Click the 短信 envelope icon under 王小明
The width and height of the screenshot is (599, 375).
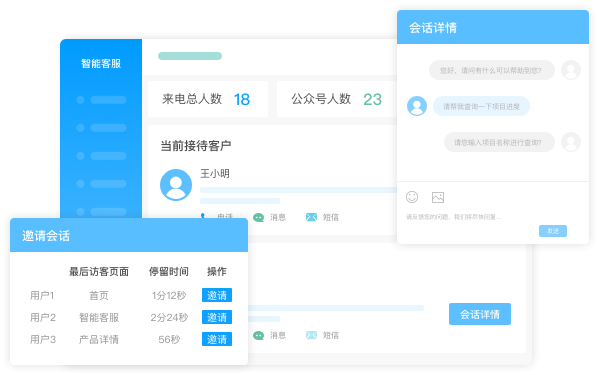(x=311, y=217)
